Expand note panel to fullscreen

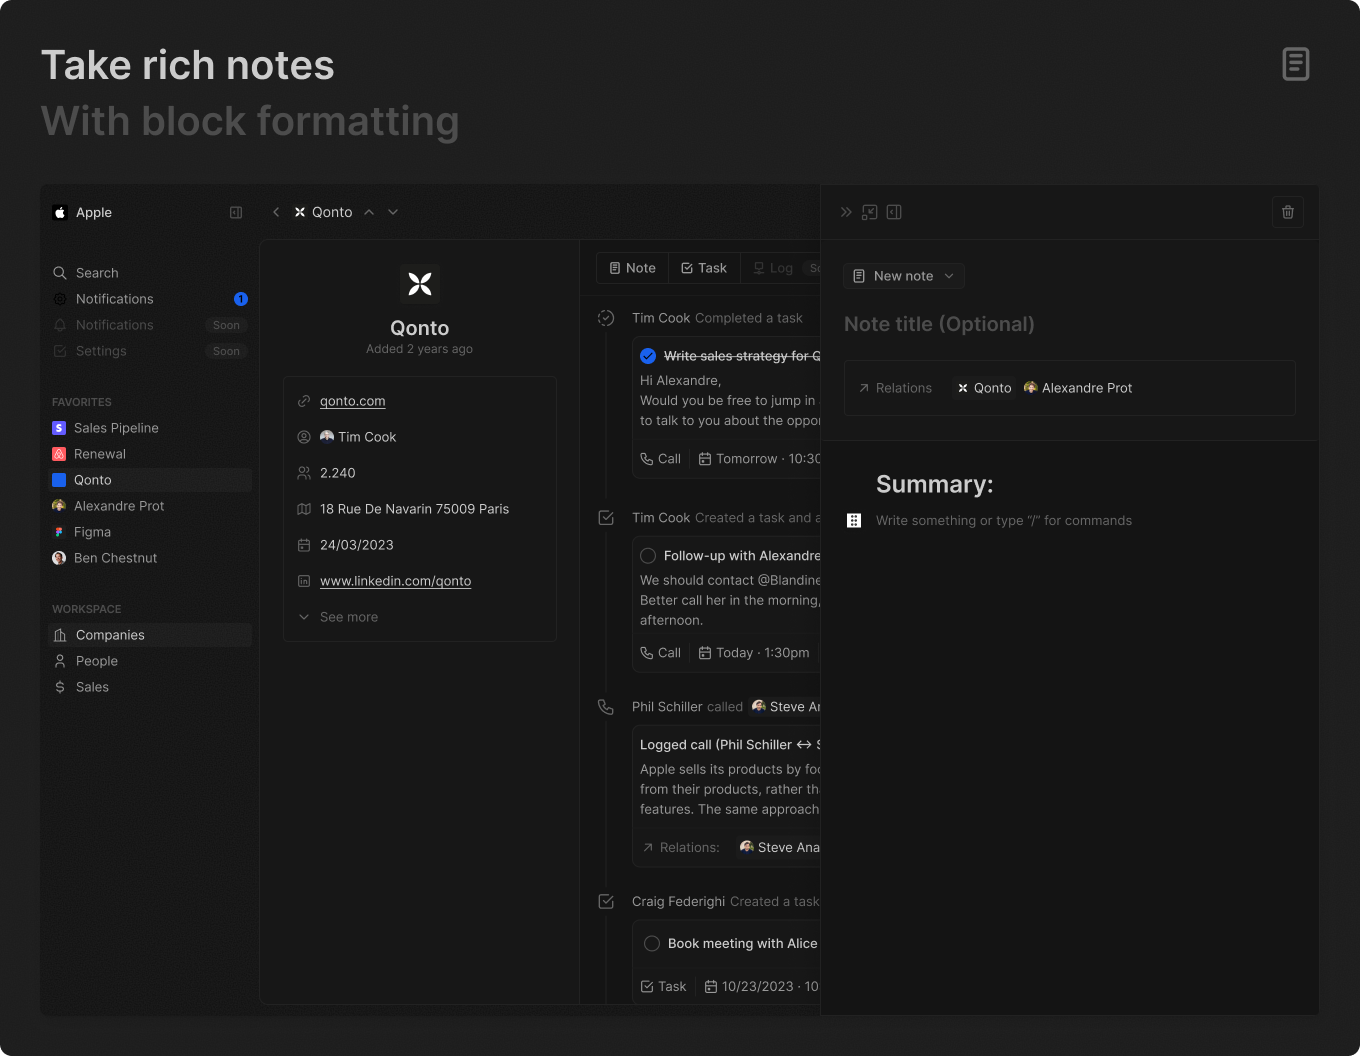(x=870, y=212)
